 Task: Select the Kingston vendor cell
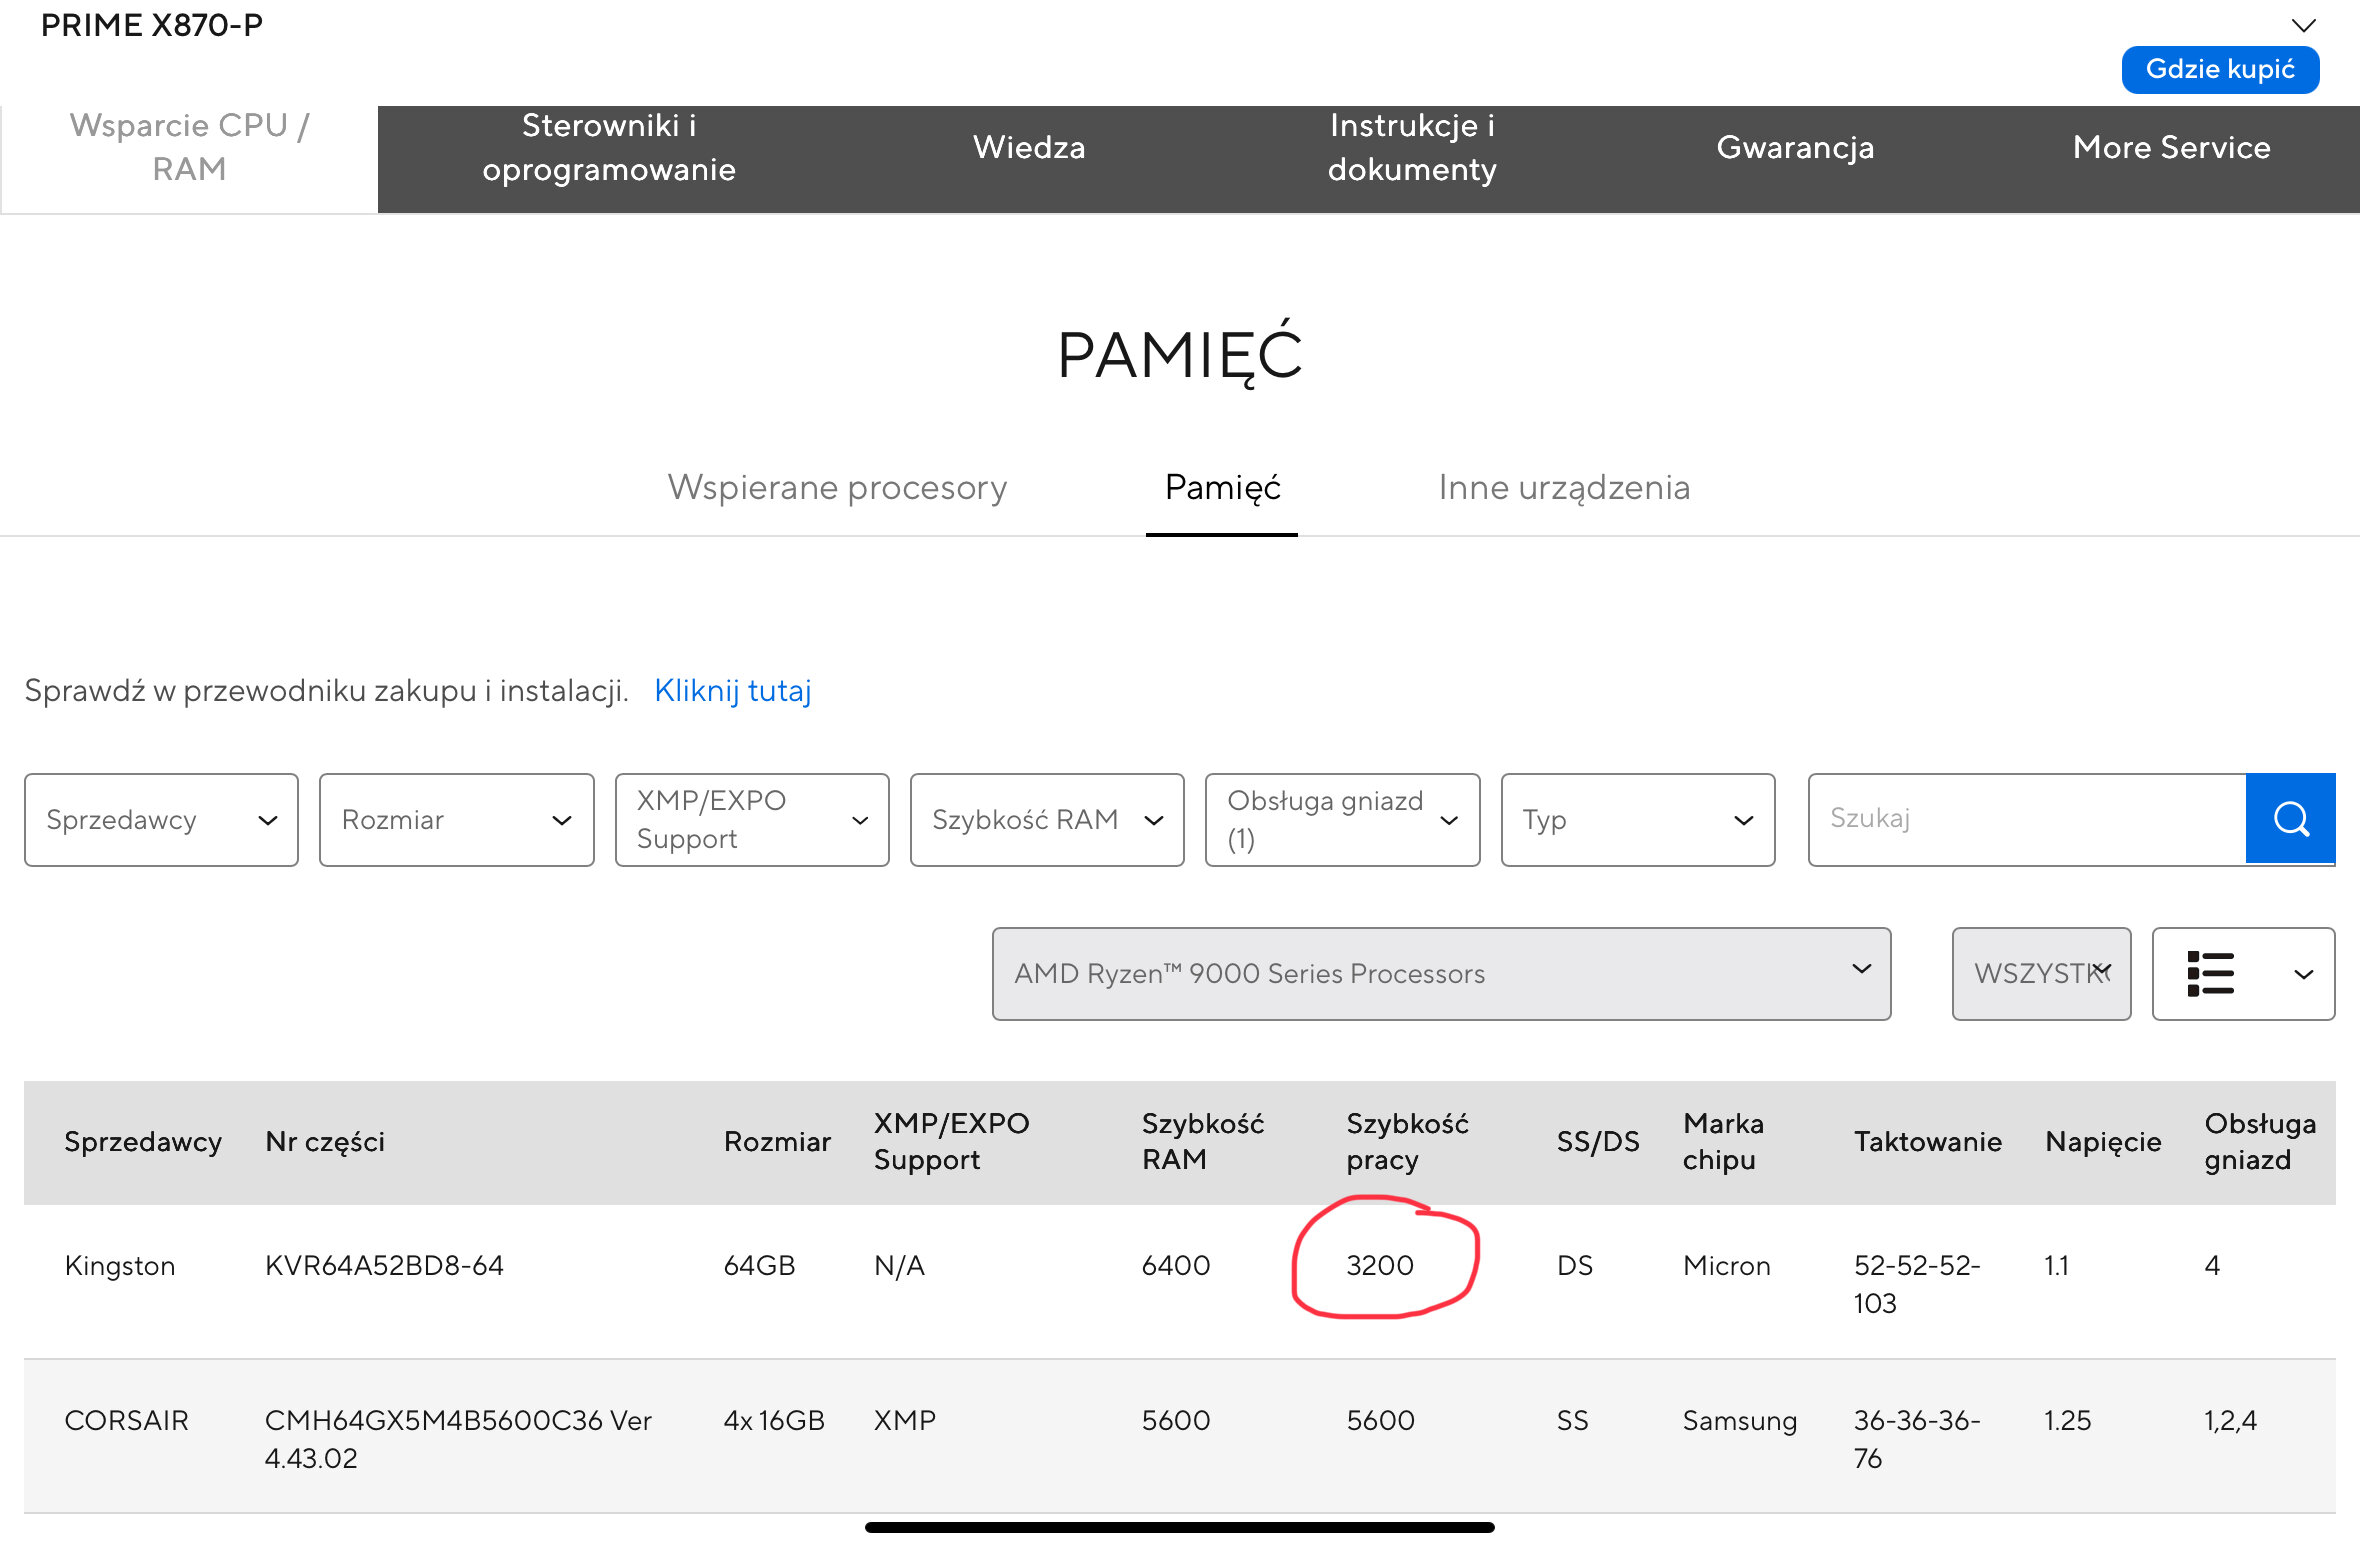[x=120, y=1265]
